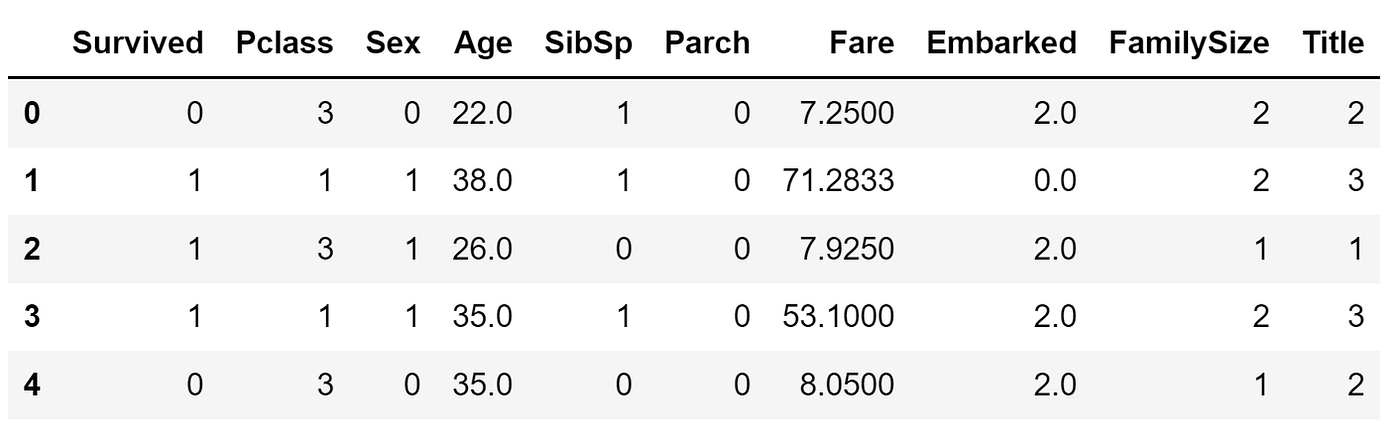The width and height of the screenshot is (1400, 426).
Task: Select the Age column header
Action: [x=482, y=45]
